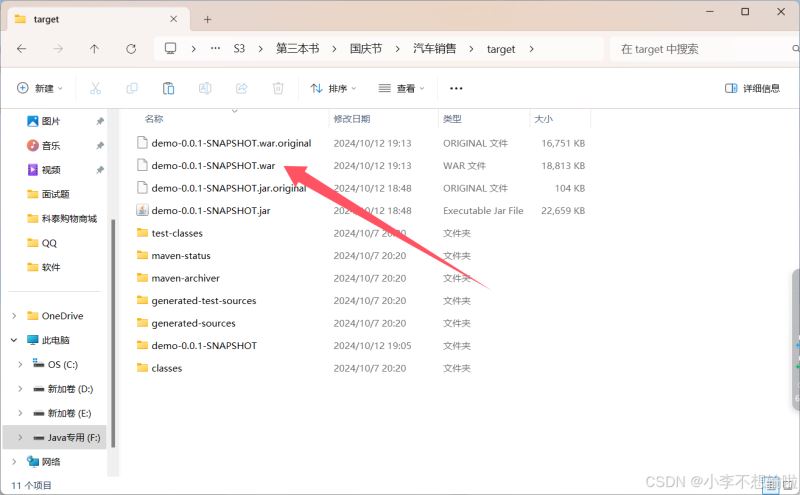Sort by 大小 column header
This screenshot has width=800, height=495.
[x=543, y=119]
